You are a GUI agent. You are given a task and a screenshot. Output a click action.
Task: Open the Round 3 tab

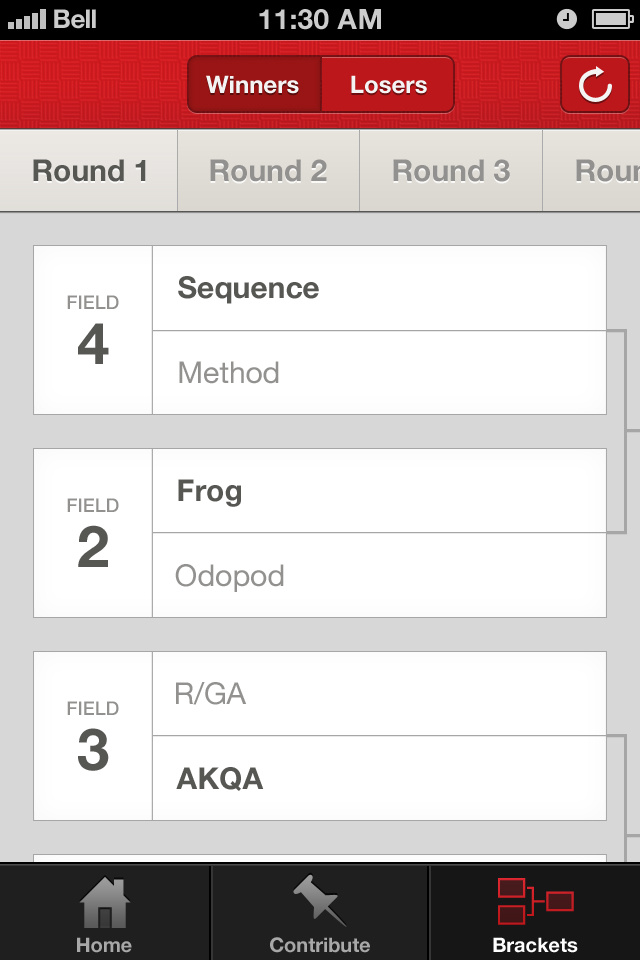[451, 171]
